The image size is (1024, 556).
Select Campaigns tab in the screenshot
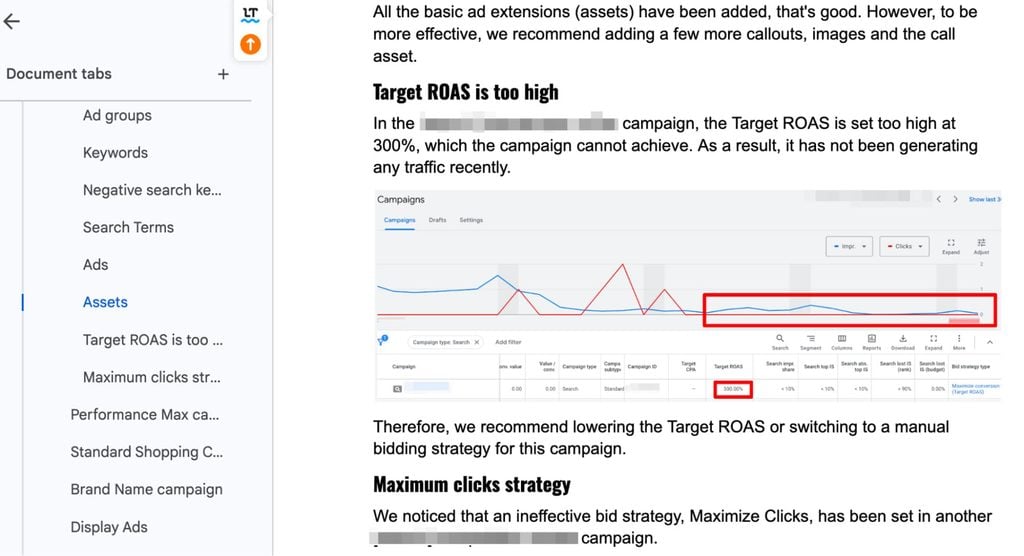pos(399,220)
